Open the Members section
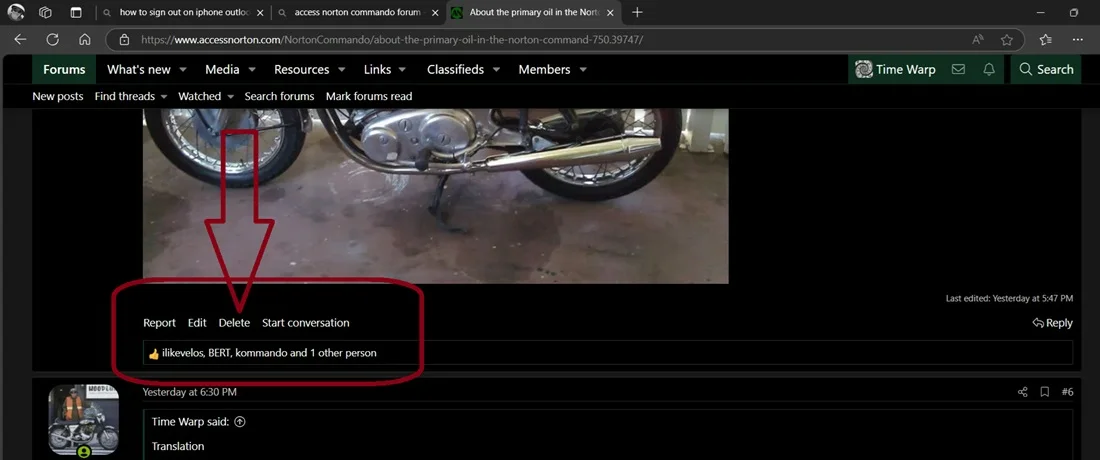1100x460 pixels. [544, 69]
